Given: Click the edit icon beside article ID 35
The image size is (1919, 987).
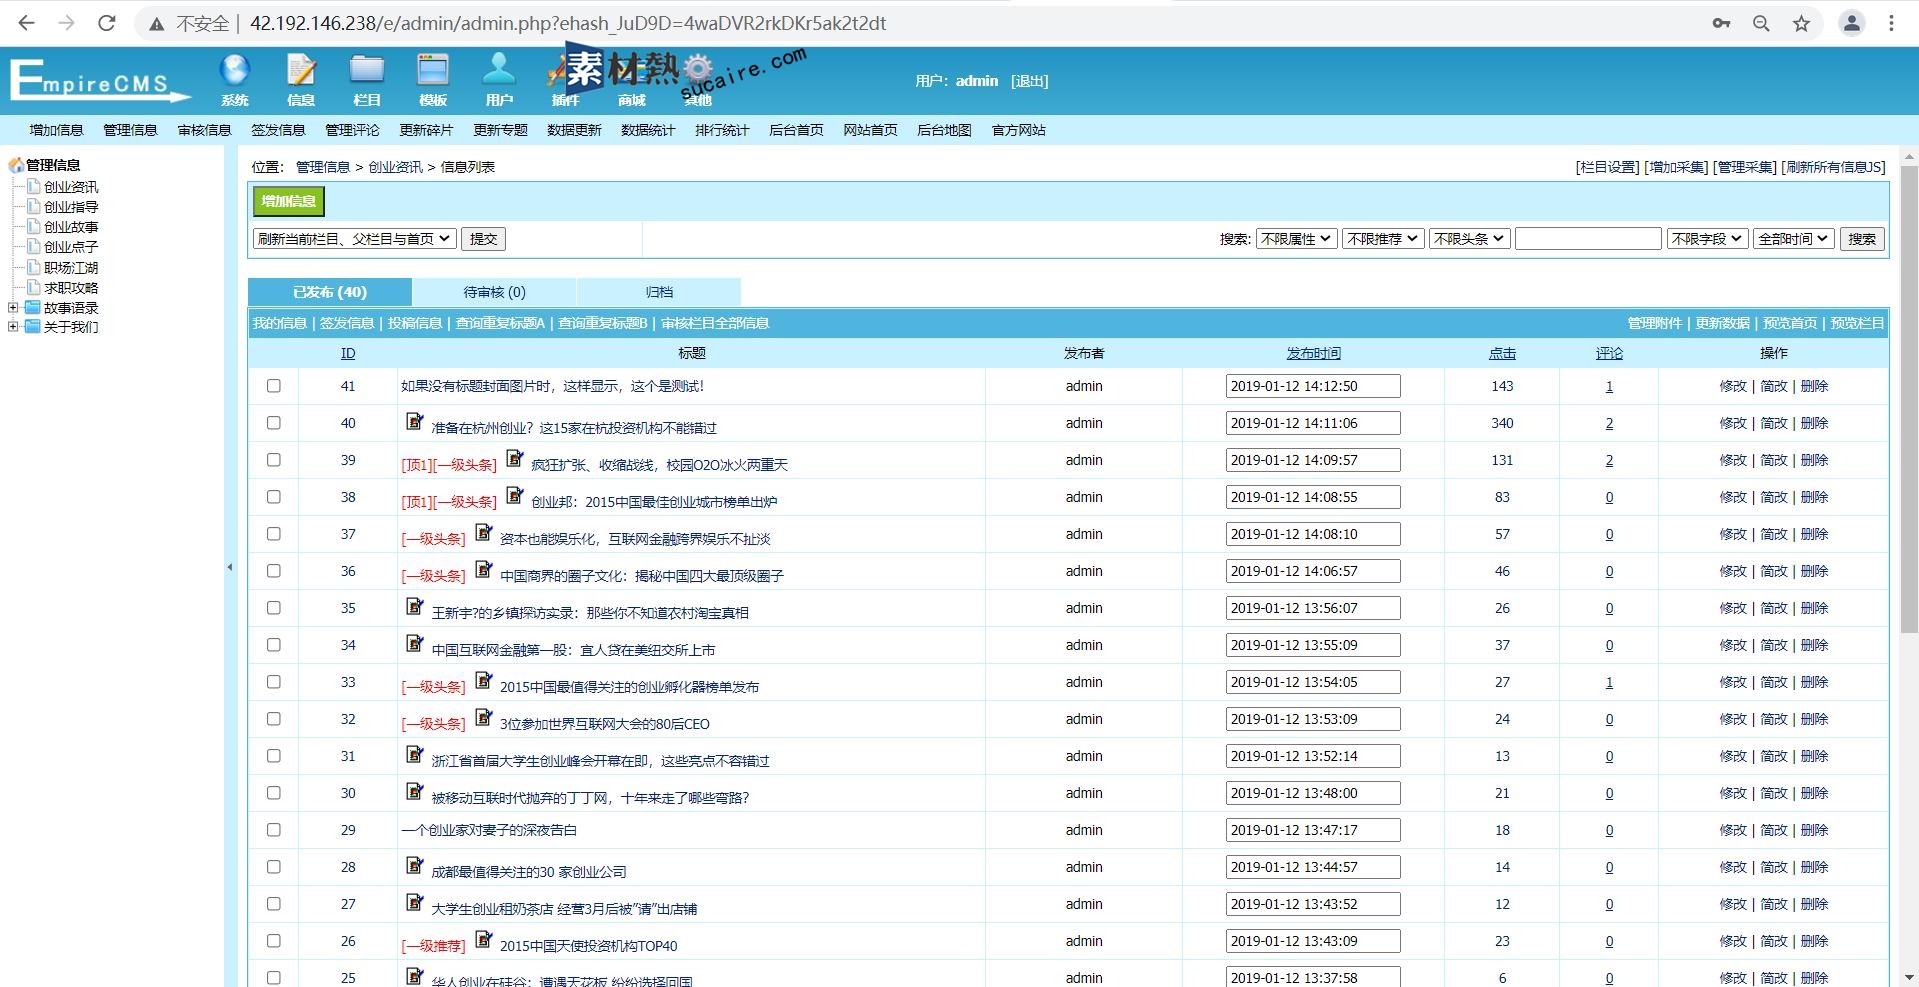Looking at the screenshot, I should tap(414, 606).
